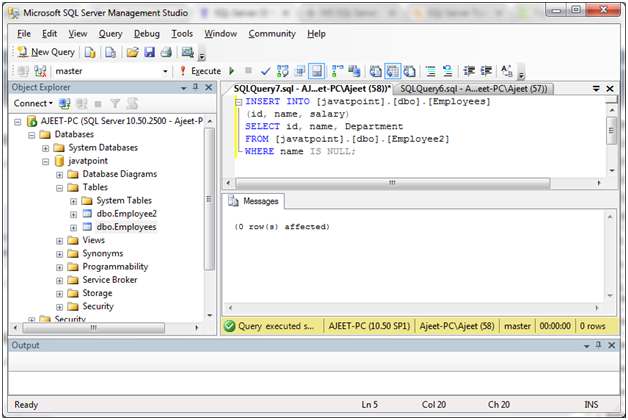Click the Activity Monitor toolbar icon
Screen dimensions: 628x420
click(187, 52)
